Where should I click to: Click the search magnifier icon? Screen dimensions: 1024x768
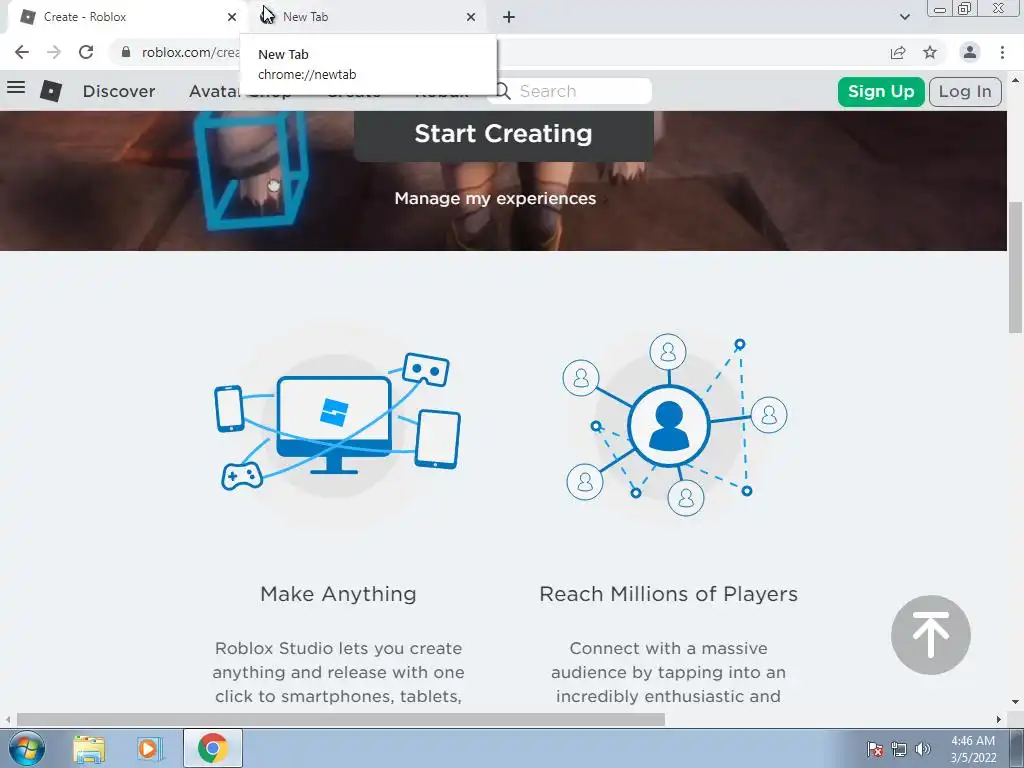pos(502,91)
